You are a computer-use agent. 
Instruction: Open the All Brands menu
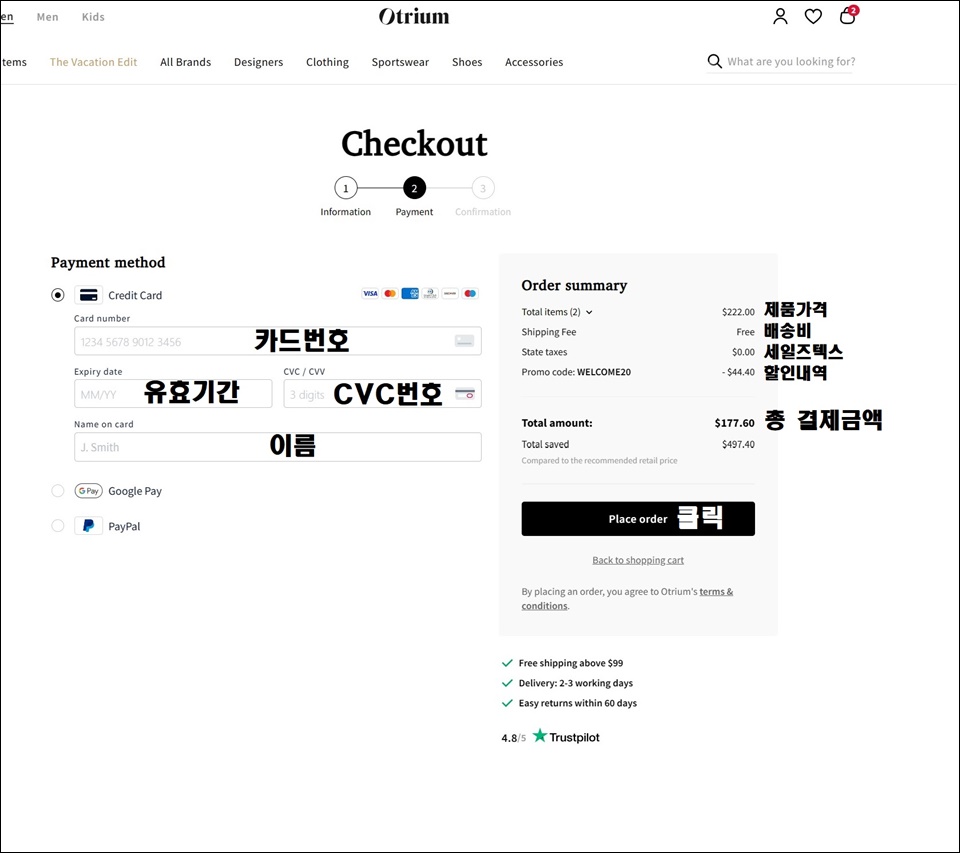tap(186, 62)
